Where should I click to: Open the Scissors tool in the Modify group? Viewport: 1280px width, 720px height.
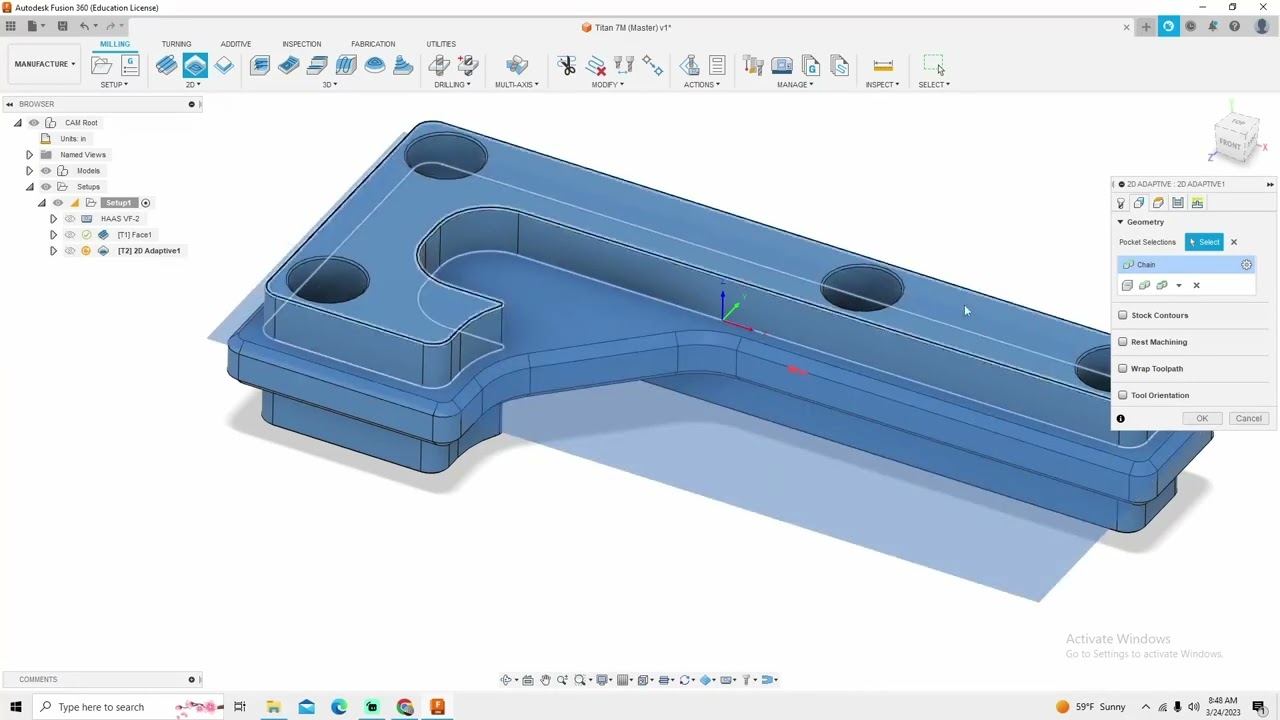coord(567,65)
